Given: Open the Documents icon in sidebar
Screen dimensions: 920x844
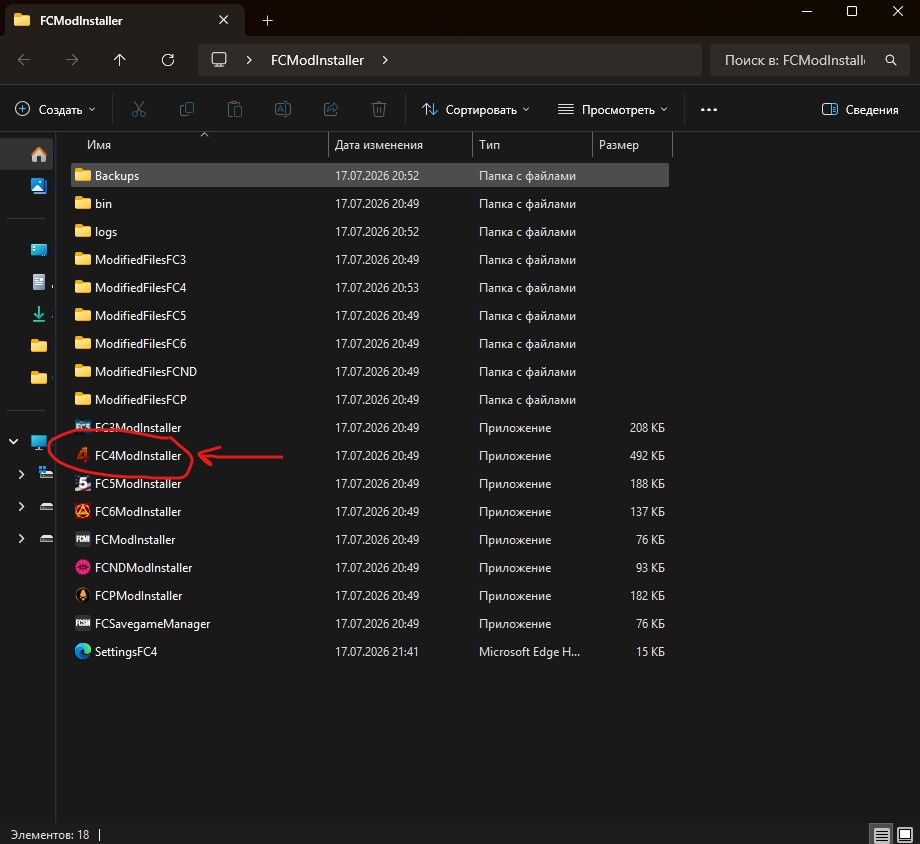Looking at the screenshot, I should [39, 282].
